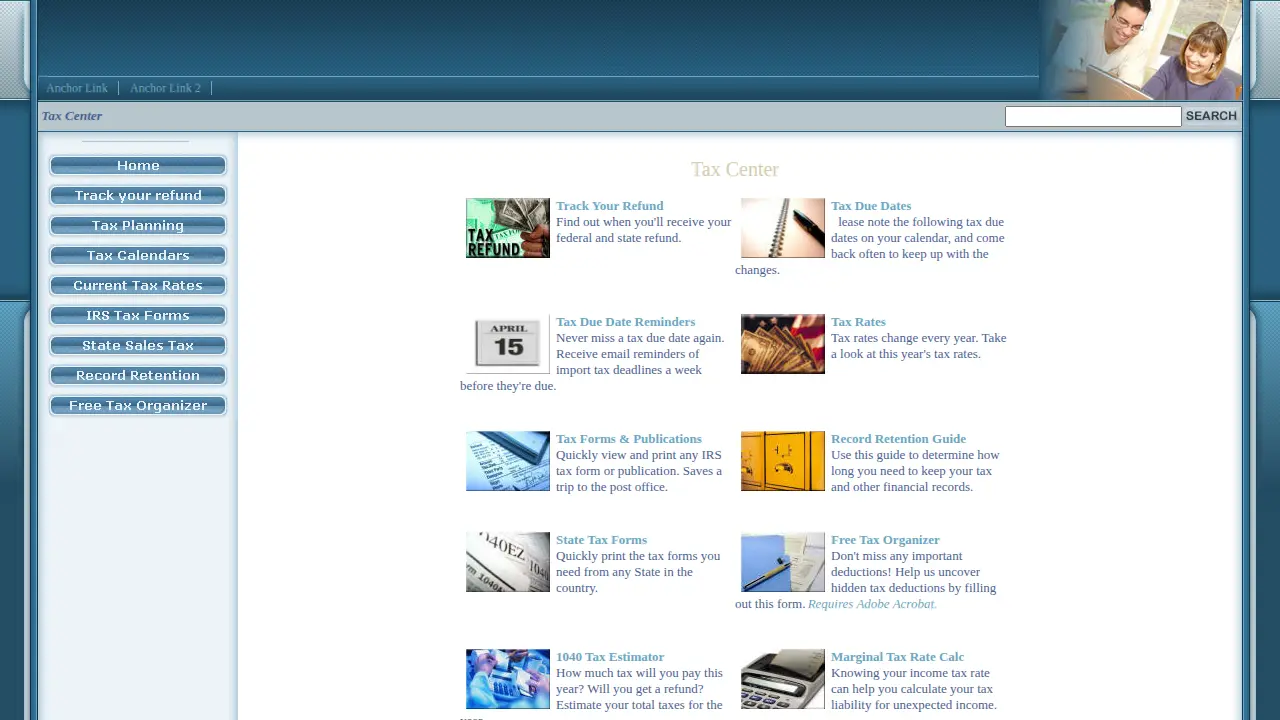Open Record Retention Guide heading link
The image size is (1280, 720).
[x=898, y=439]
